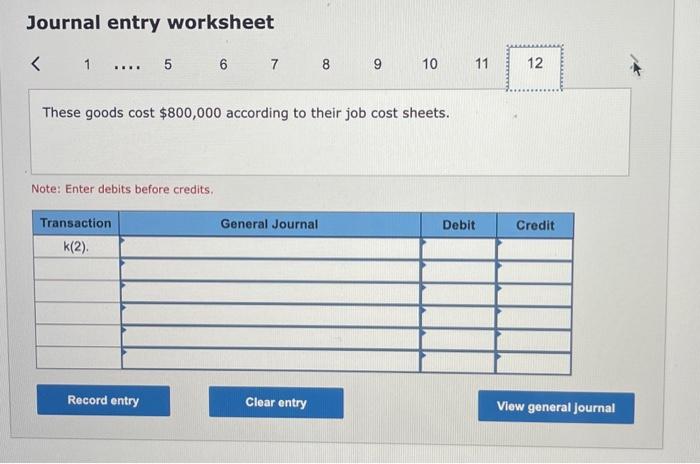The height and width of the screenshot is (464, 700).
Task: Select General Journal account field in last row
Action: click(x=270, y=361)
